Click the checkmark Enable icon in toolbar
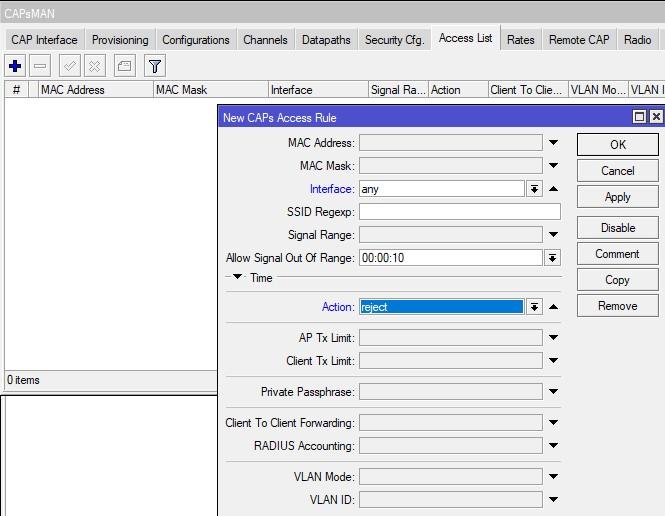 pyautogui.click(x=70, y=66)
